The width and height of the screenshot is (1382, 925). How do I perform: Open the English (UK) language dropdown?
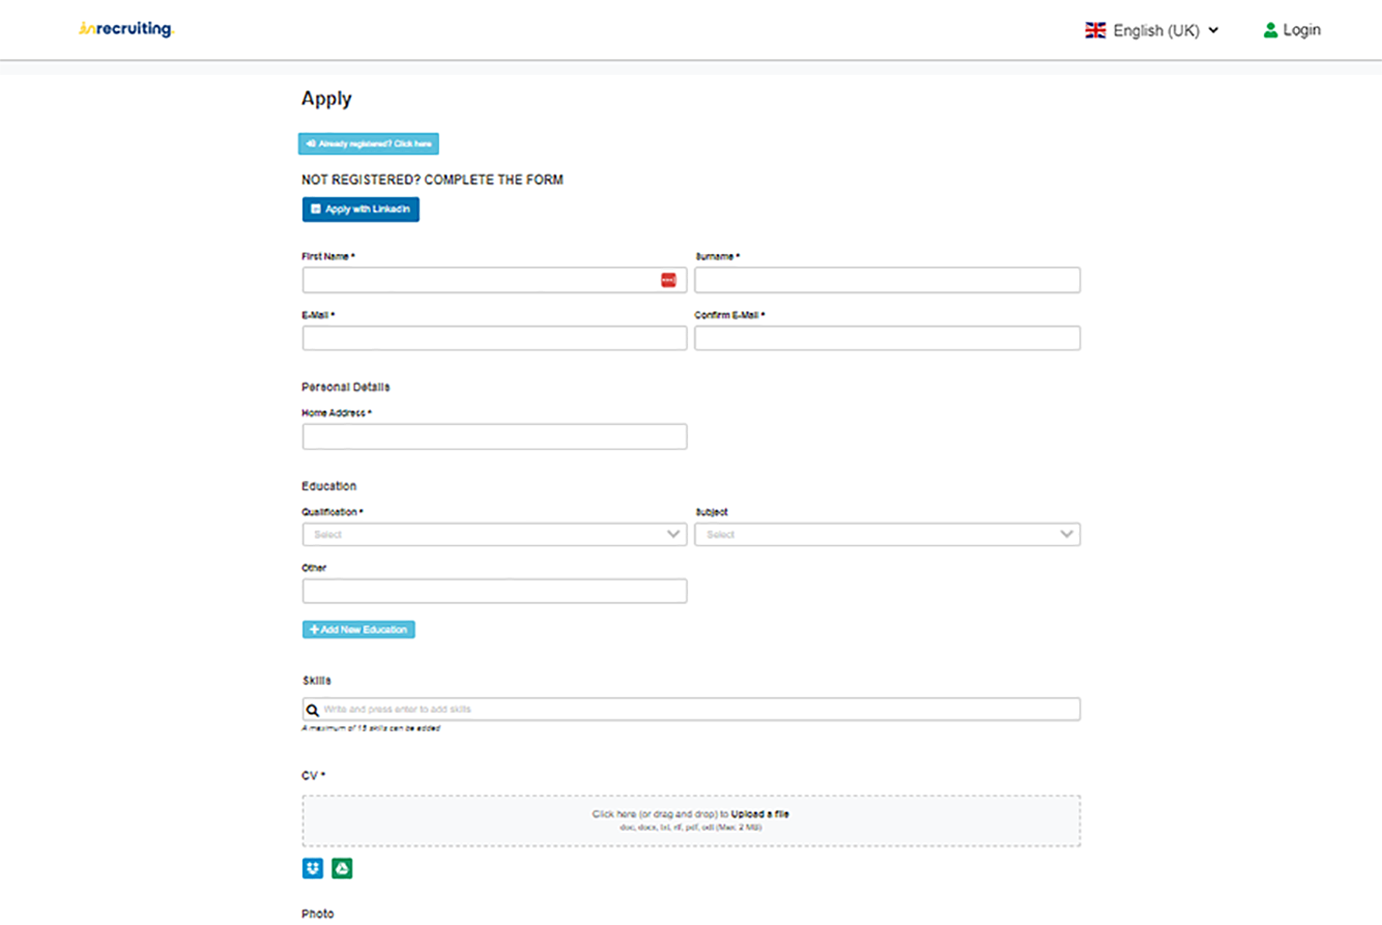pyautogui.click(x=1152, y=30)
